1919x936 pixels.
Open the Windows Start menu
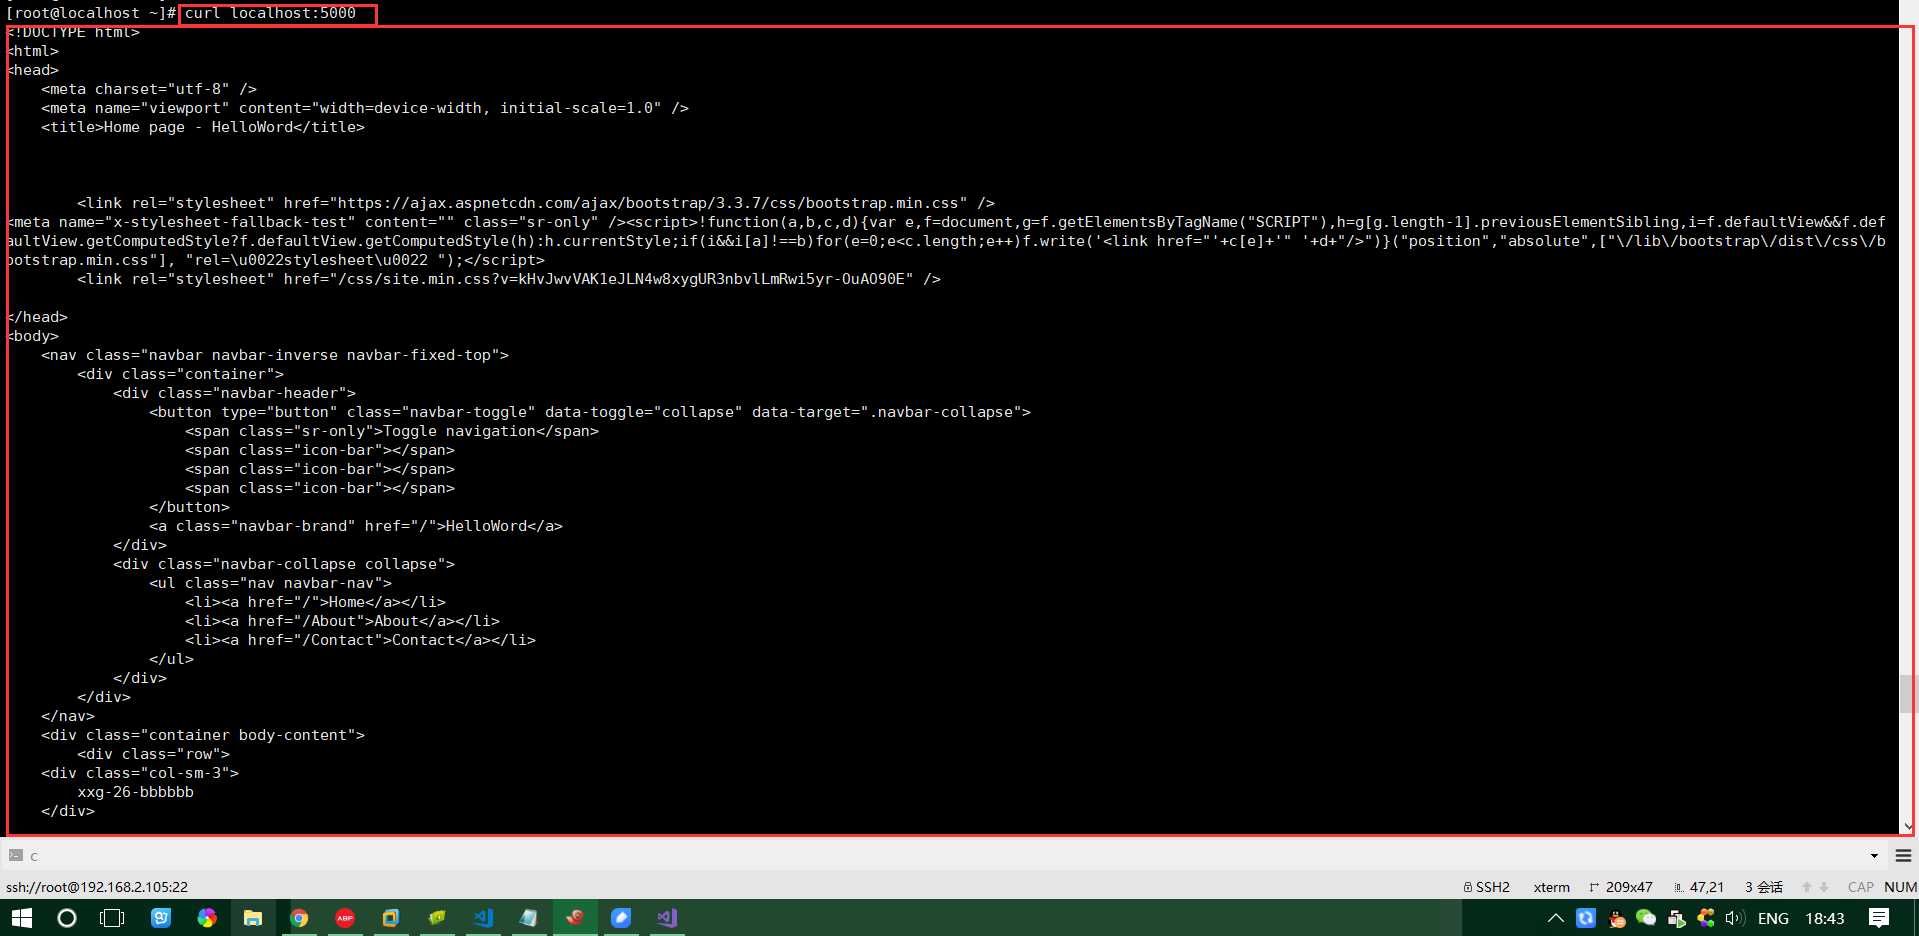[x=21, y=918]
